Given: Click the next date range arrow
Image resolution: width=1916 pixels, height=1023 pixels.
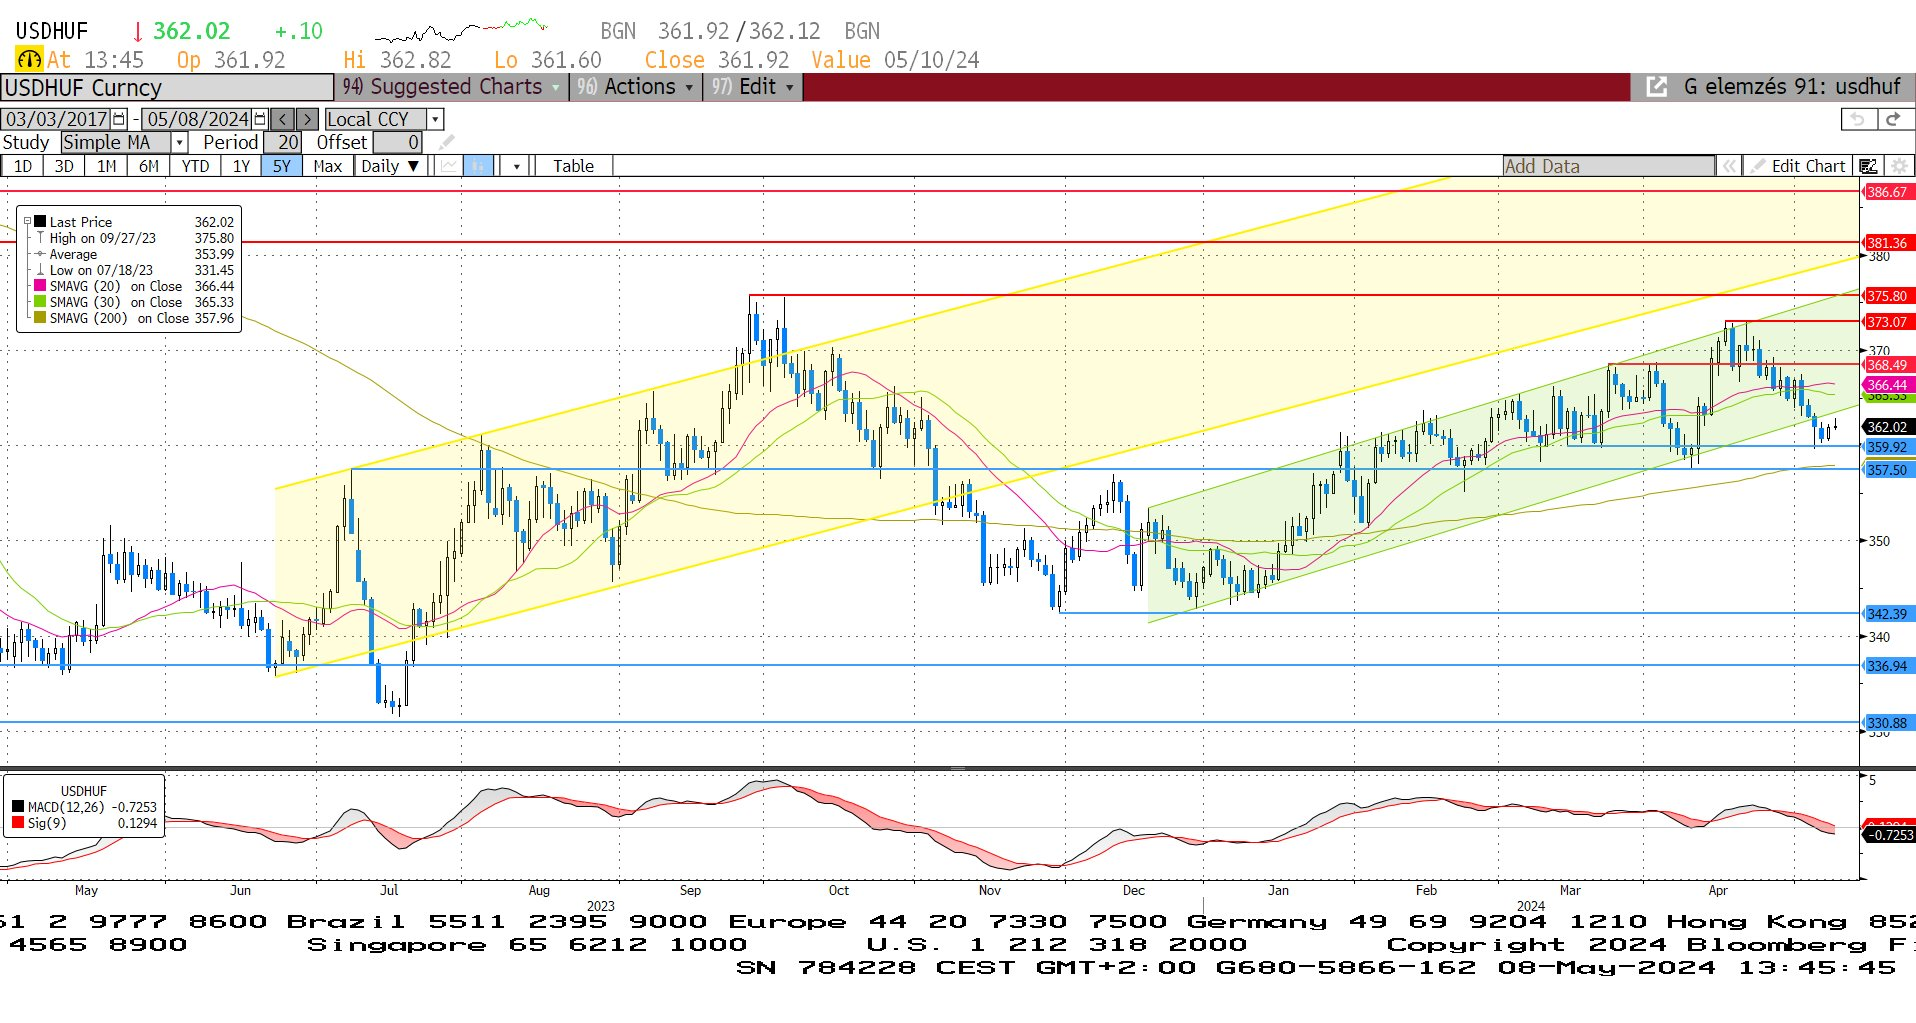Looking at the screenshot, I should (308, 119).
